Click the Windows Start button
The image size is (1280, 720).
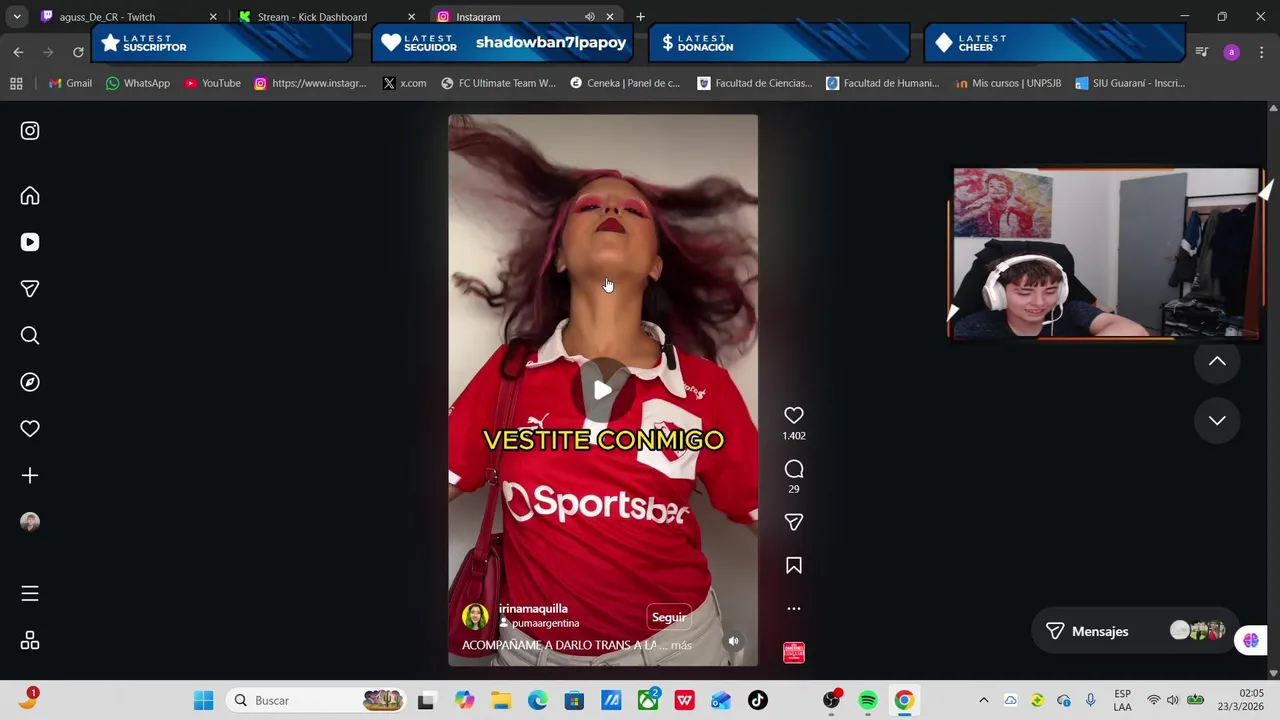tap(203, 701)
